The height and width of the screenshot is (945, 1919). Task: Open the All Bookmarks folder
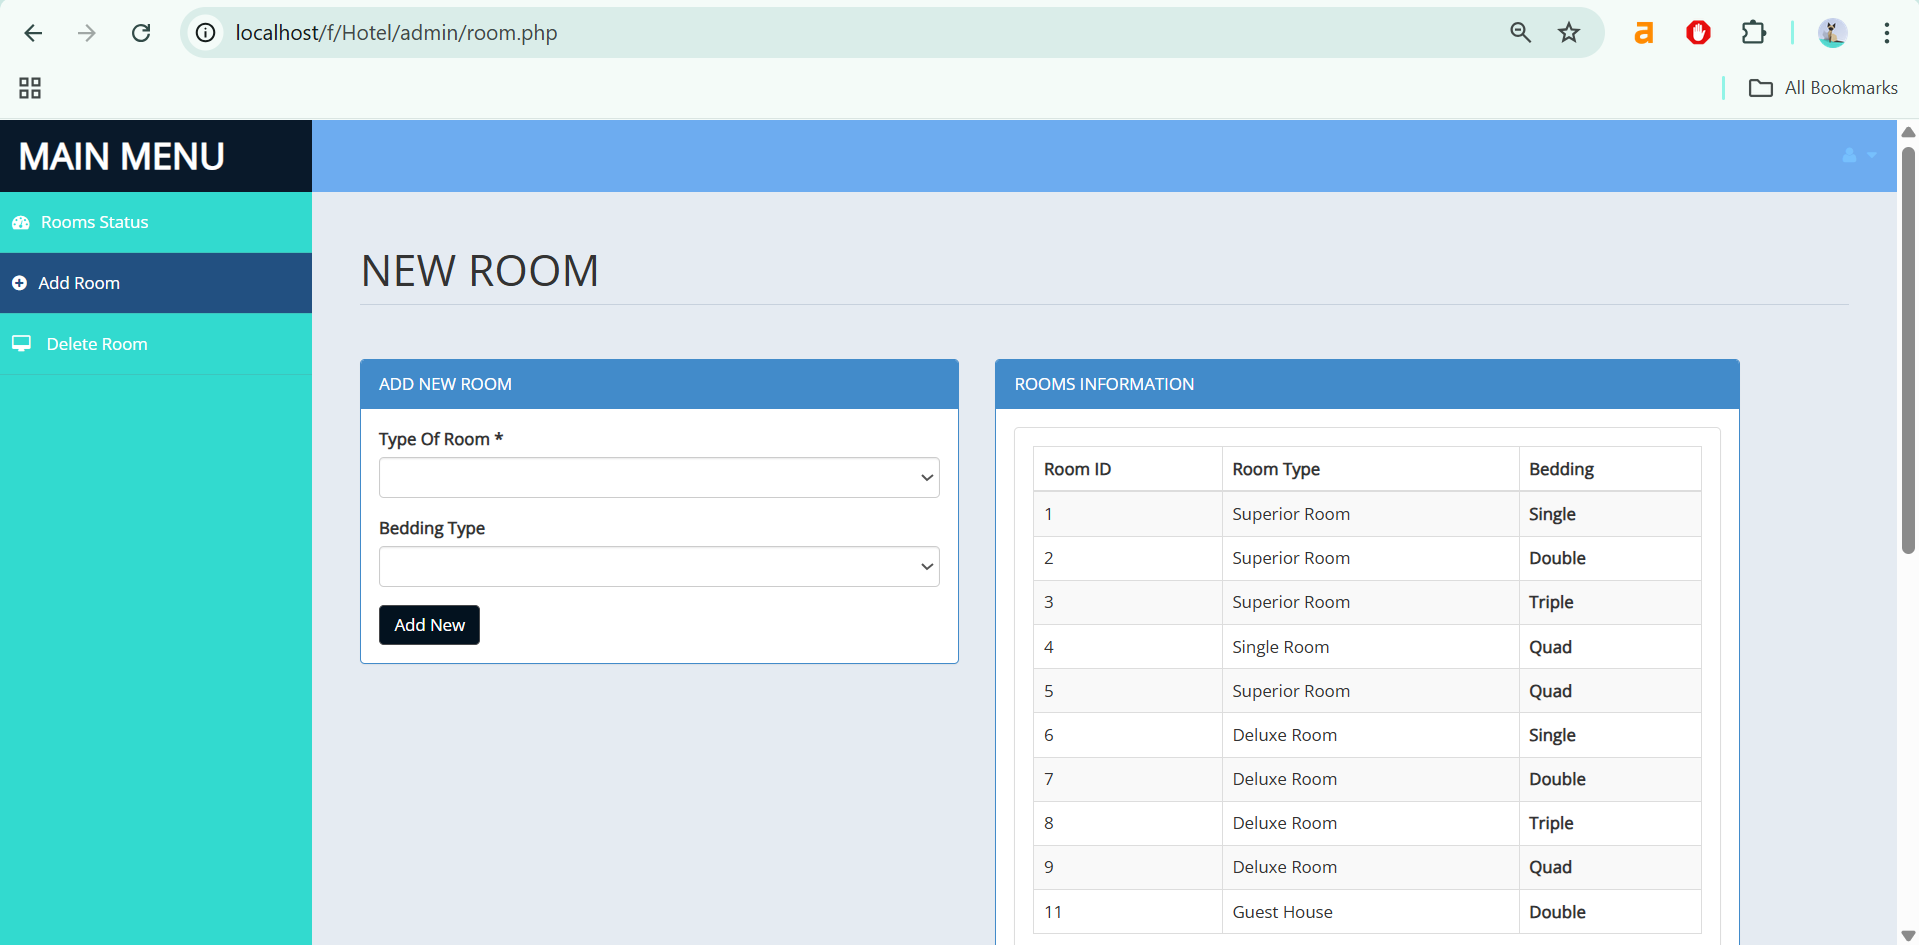pos(1823,88)
